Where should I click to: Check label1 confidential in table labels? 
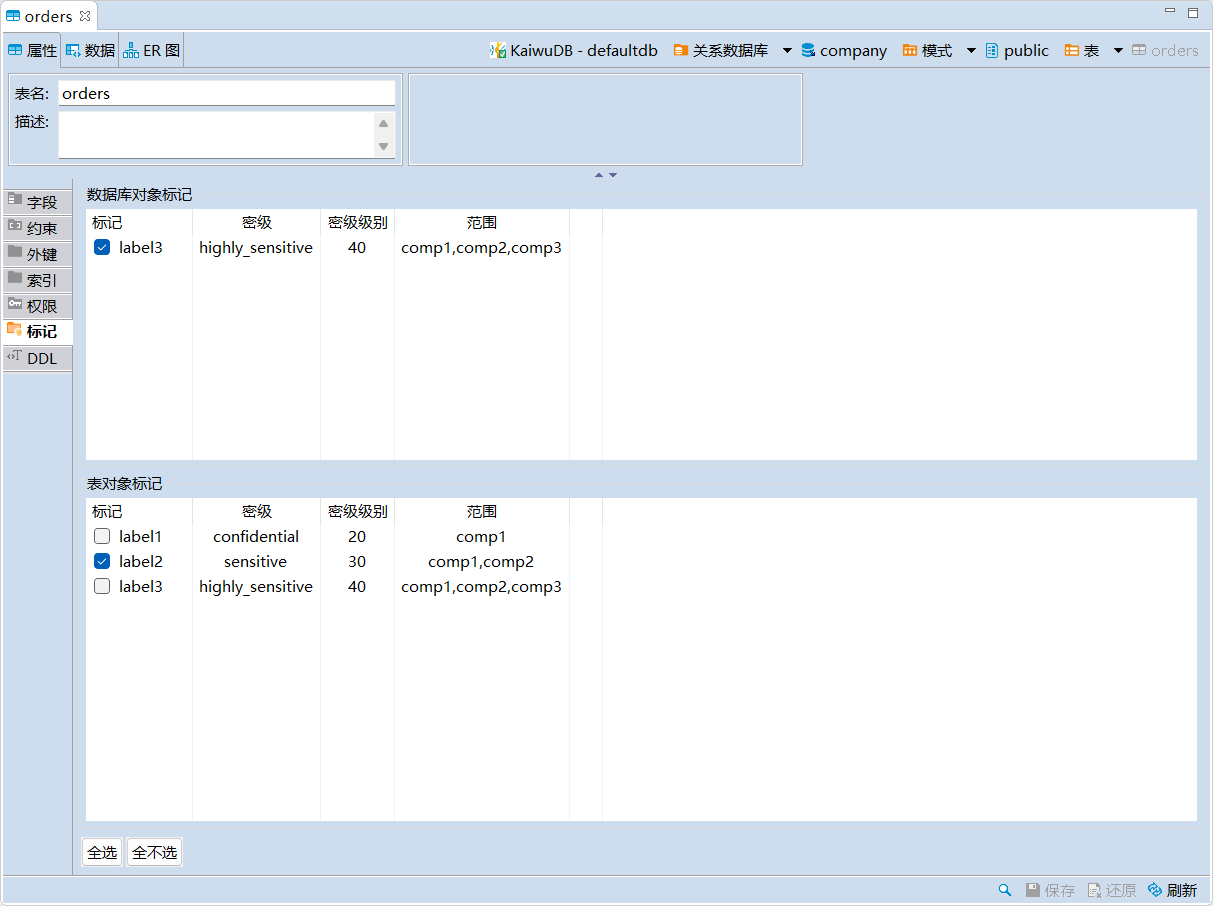[102, 537]
